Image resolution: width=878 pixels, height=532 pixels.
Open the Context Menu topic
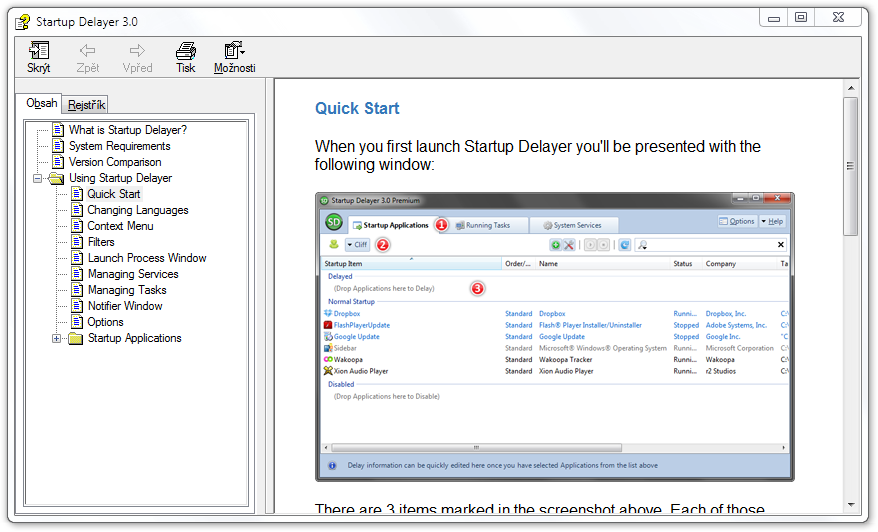point(120,226)
